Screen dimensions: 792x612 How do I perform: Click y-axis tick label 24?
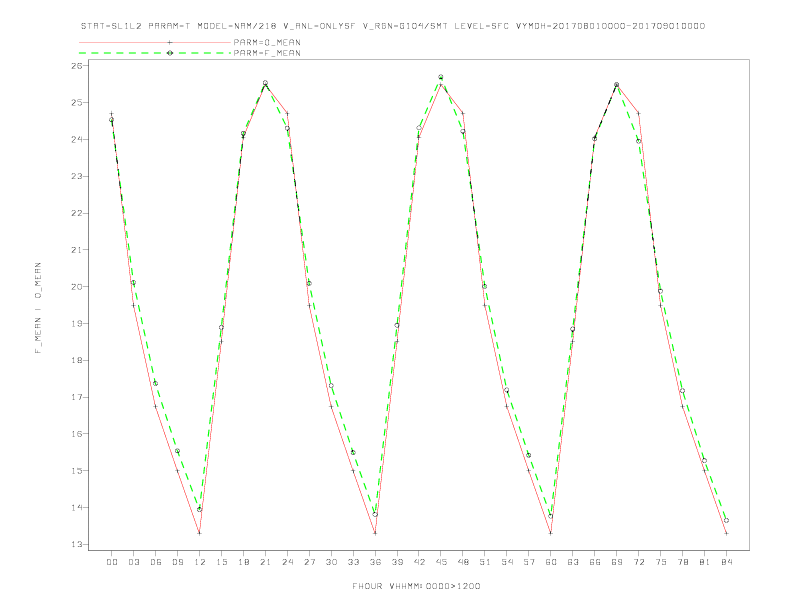76,139
